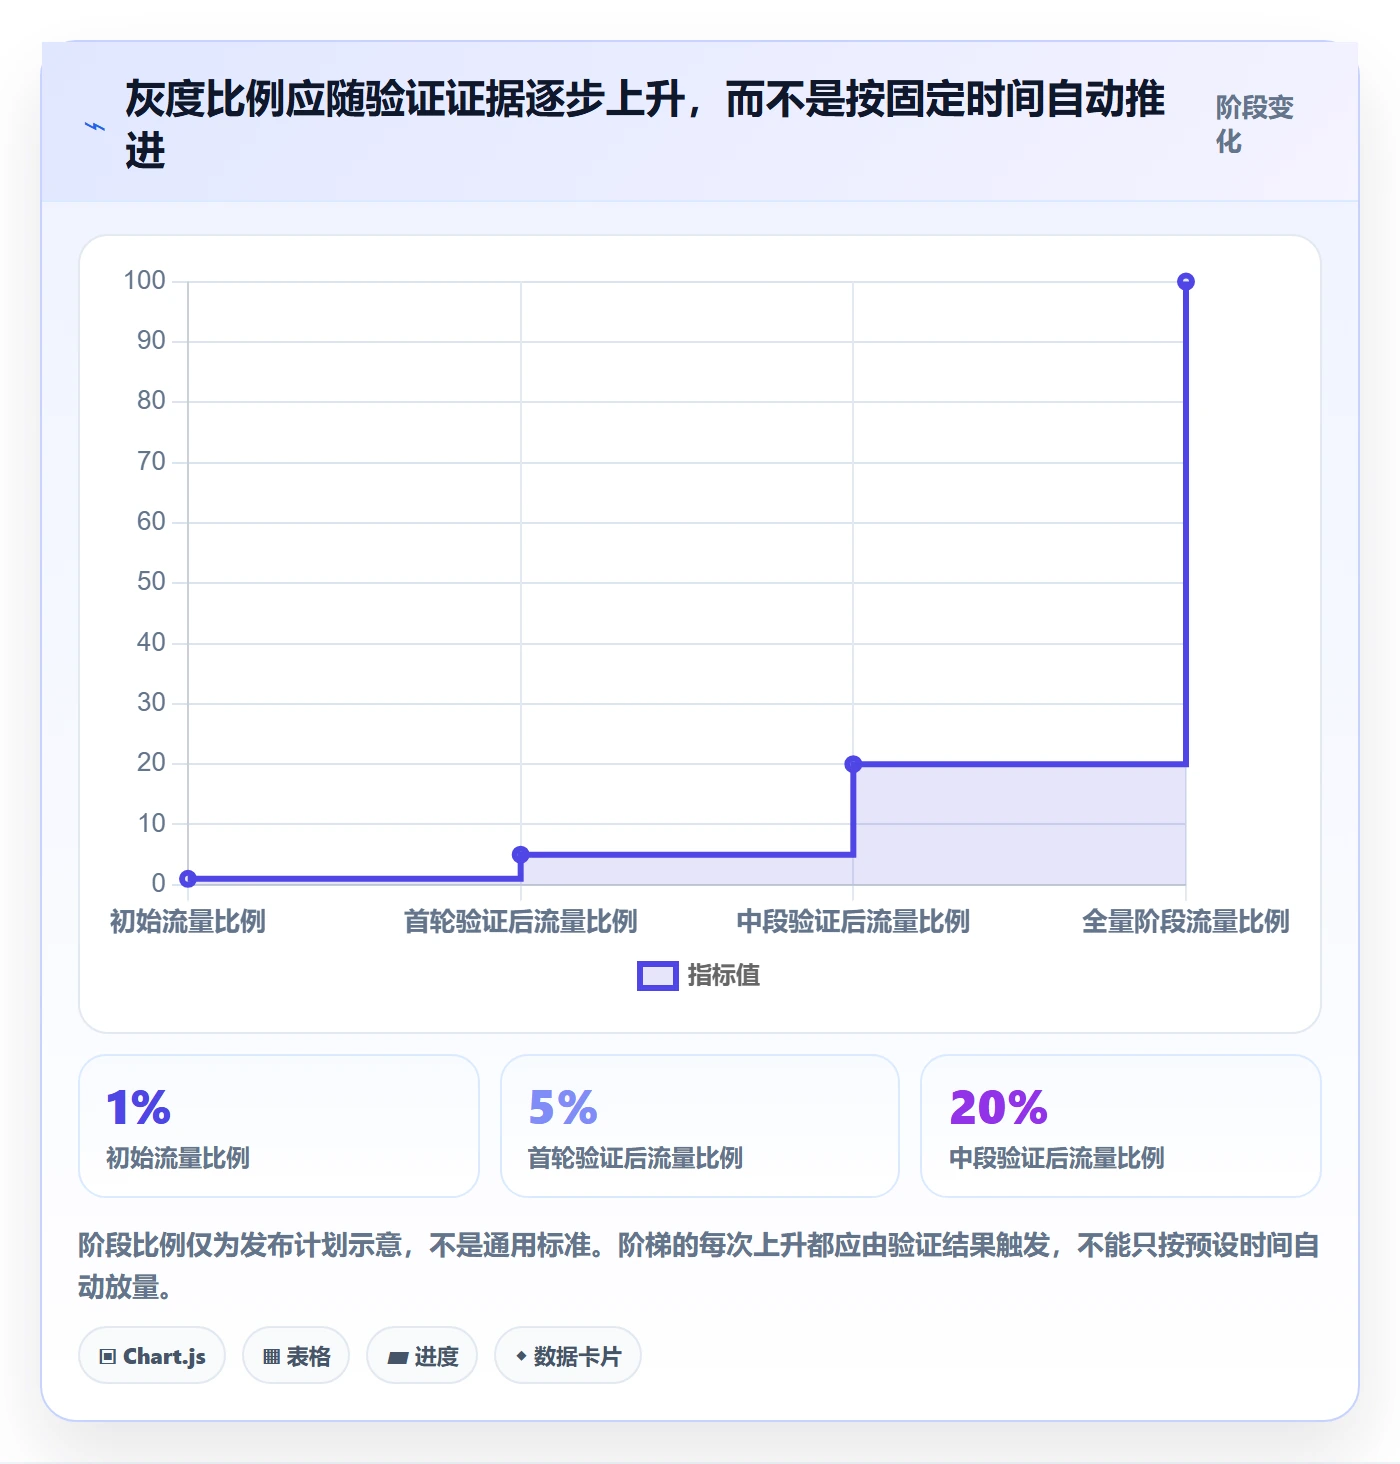Select the 表格 tag chip
This screenshot has height=1464, width=1400.
click(x=296, y=1356)
